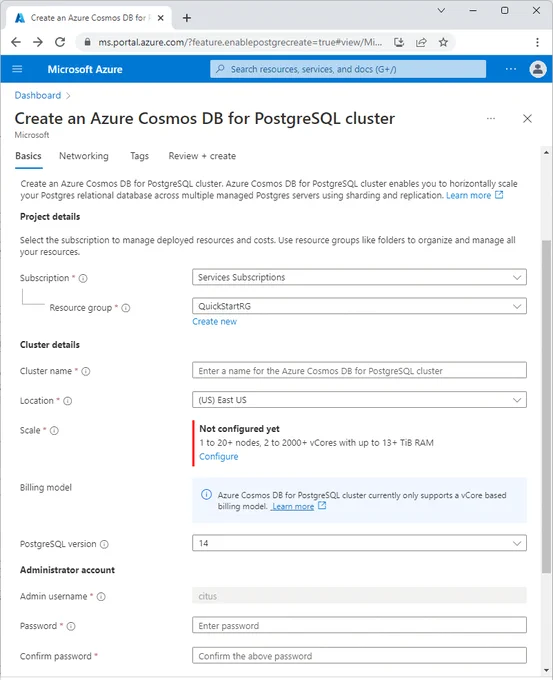The height and width of the screenshot is (680, 553).
Task: Click the "Project details" heading
Action: pos(50,217)
